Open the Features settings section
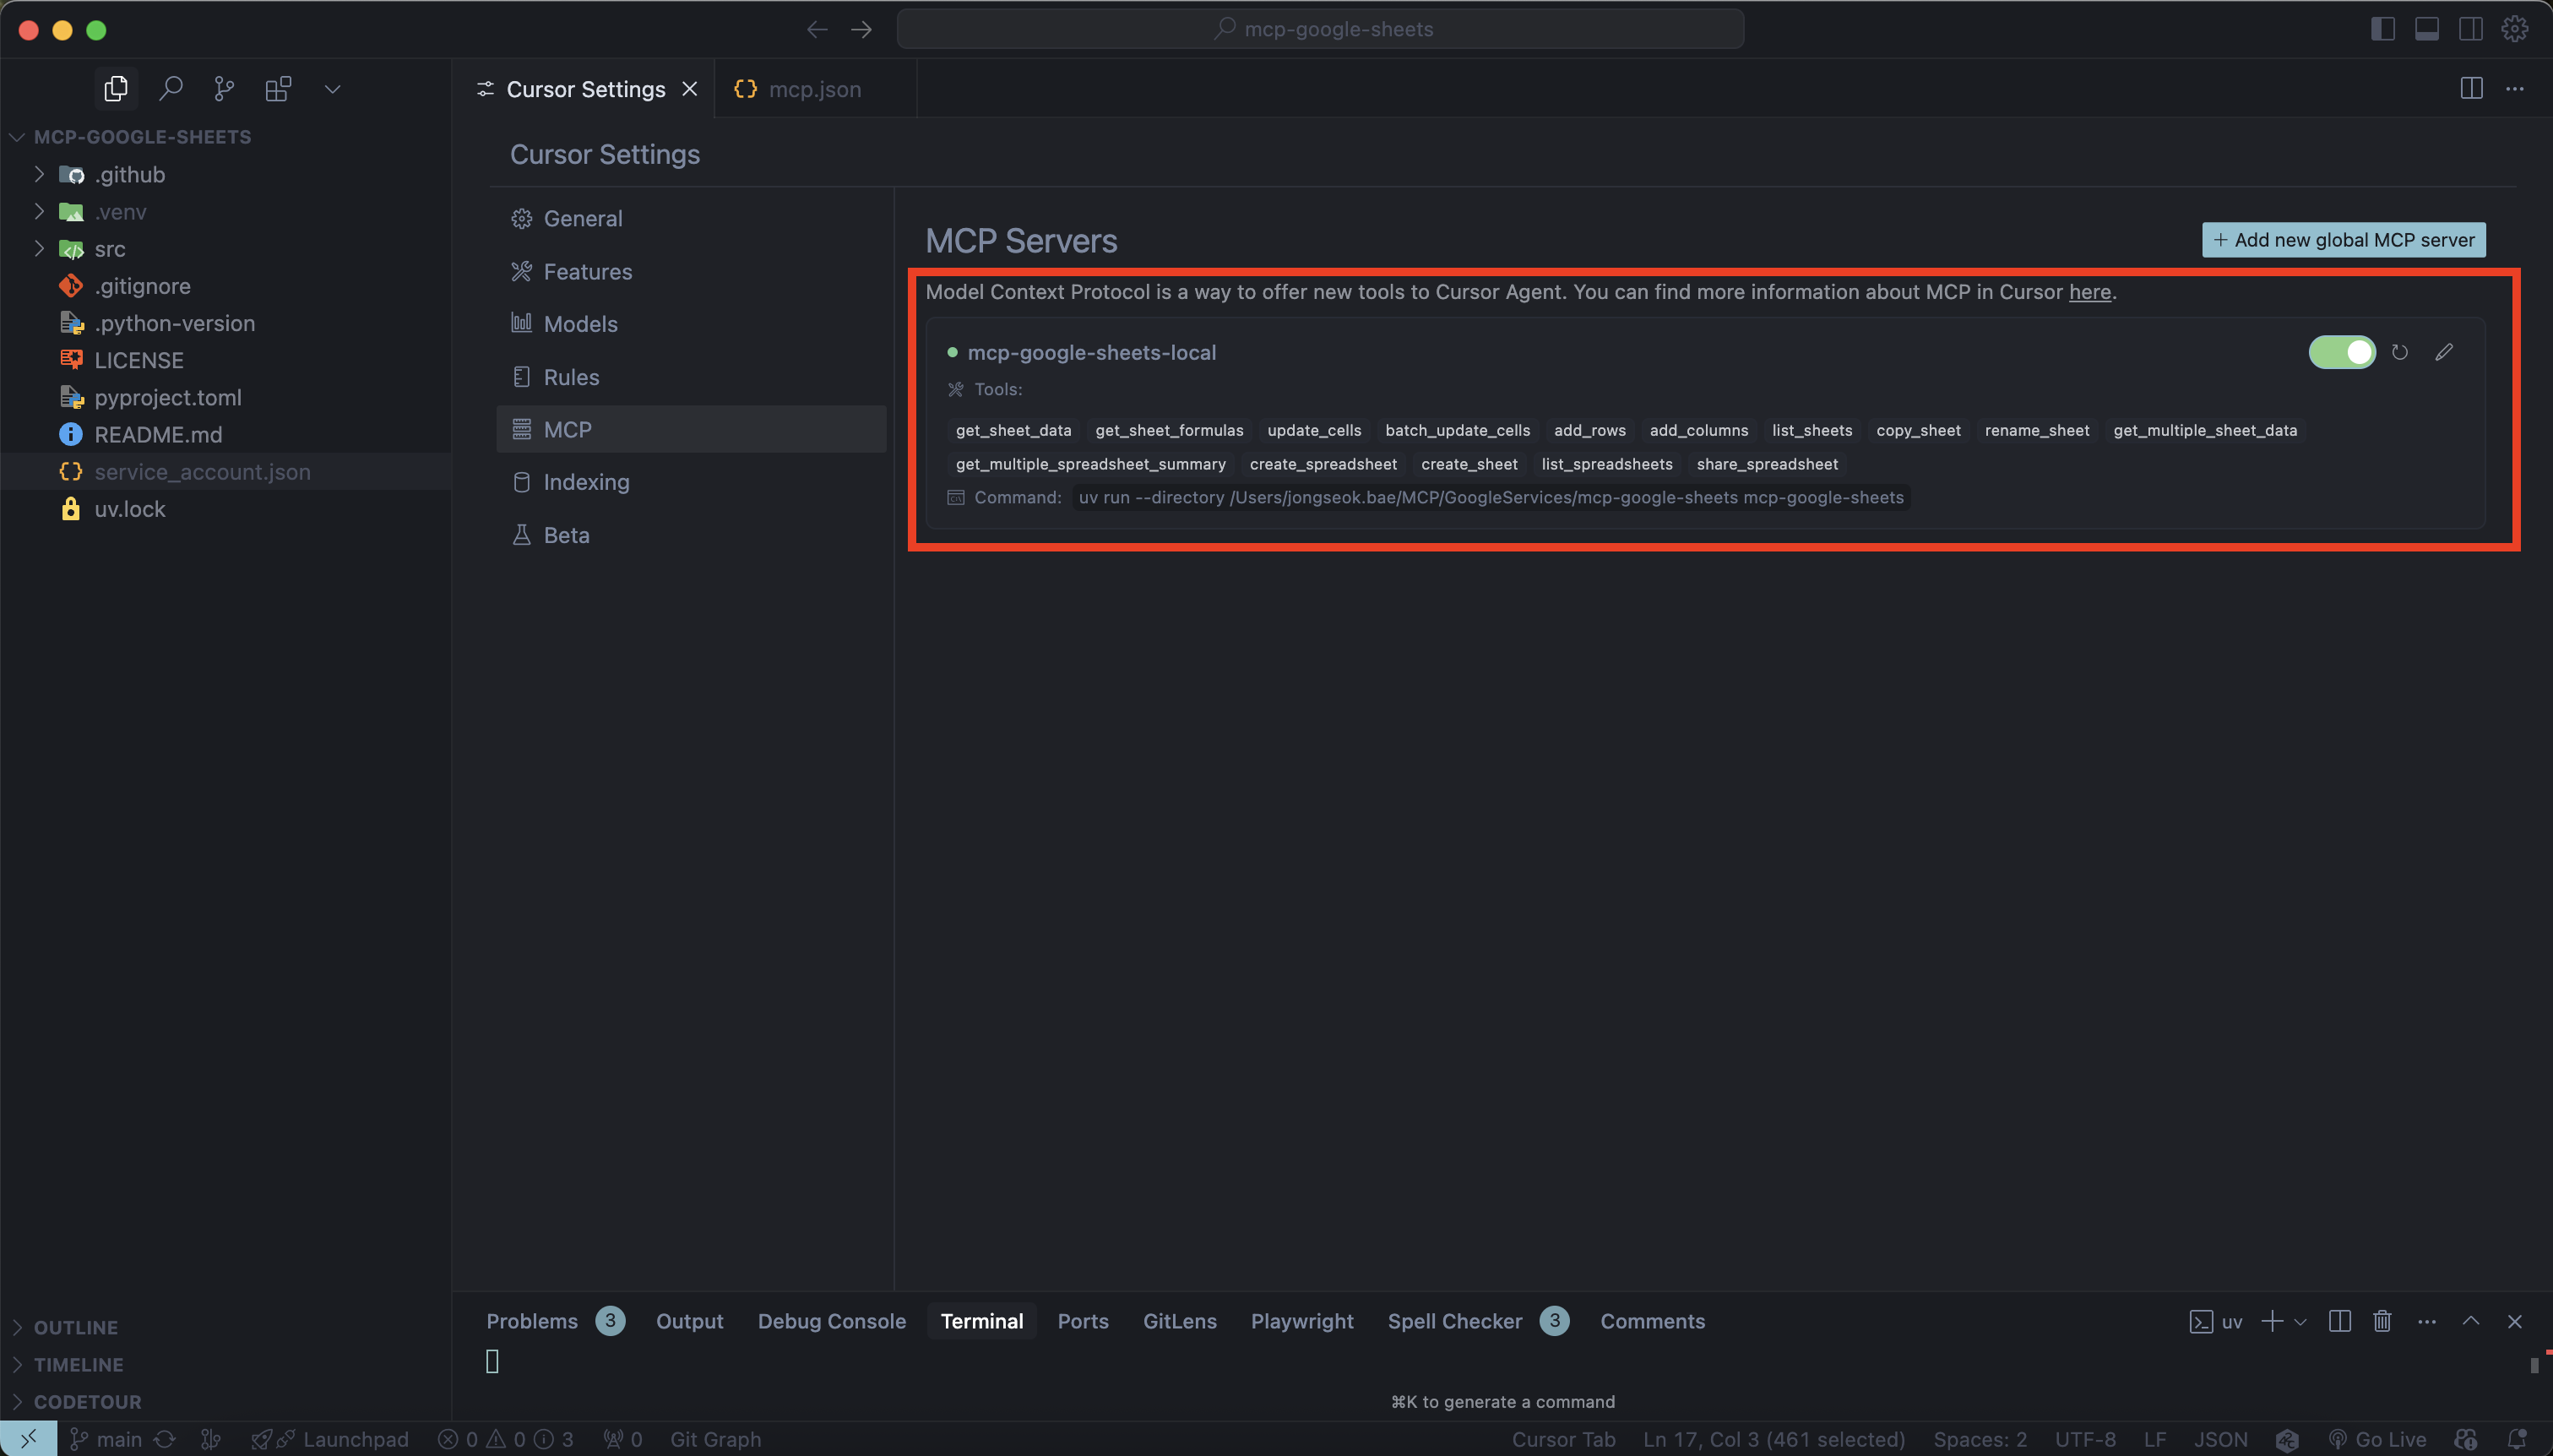The height and width of the screenshot is (1456, 2553). click(x=691, y=271)
